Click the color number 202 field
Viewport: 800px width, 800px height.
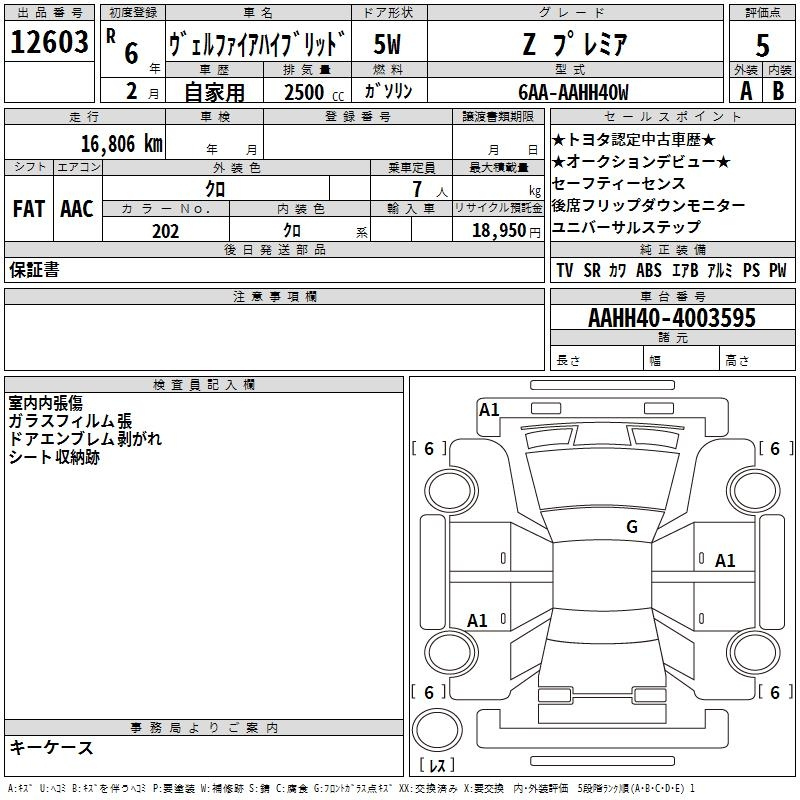(165, 230)
